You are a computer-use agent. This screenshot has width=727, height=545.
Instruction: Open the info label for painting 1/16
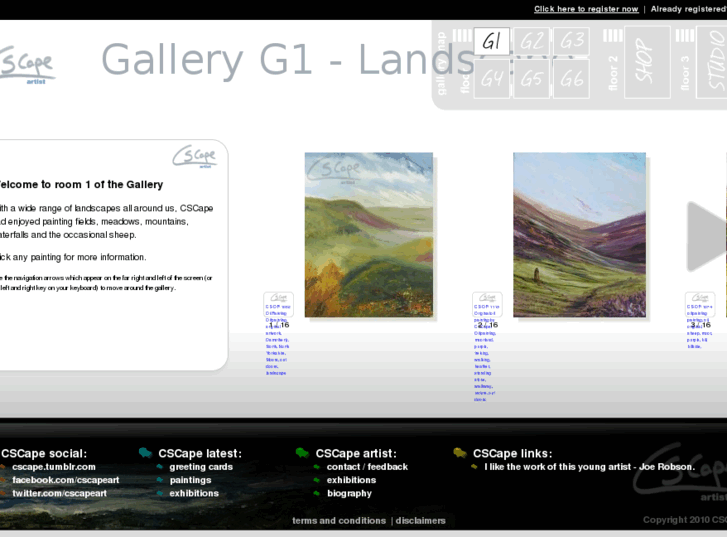click(x=278, y=304)
